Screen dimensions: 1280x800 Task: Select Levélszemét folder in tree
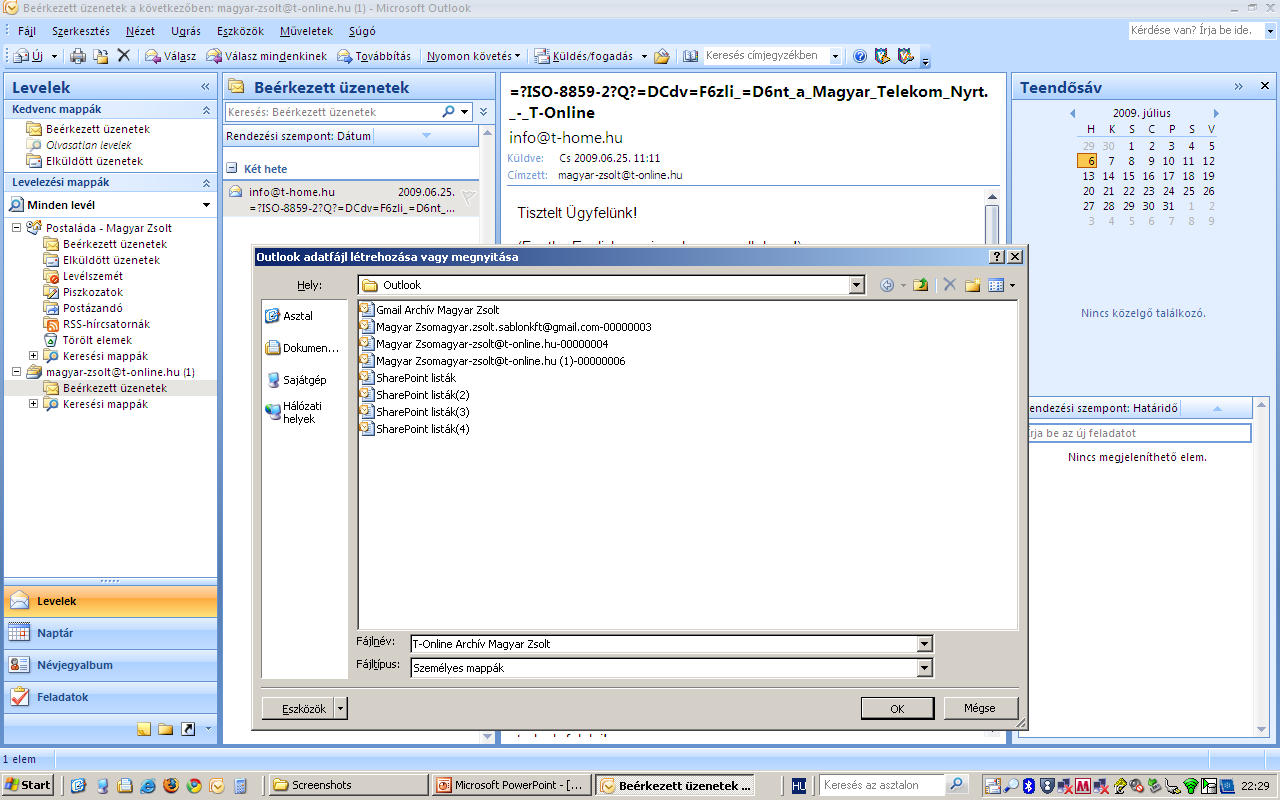coord(84,276)
